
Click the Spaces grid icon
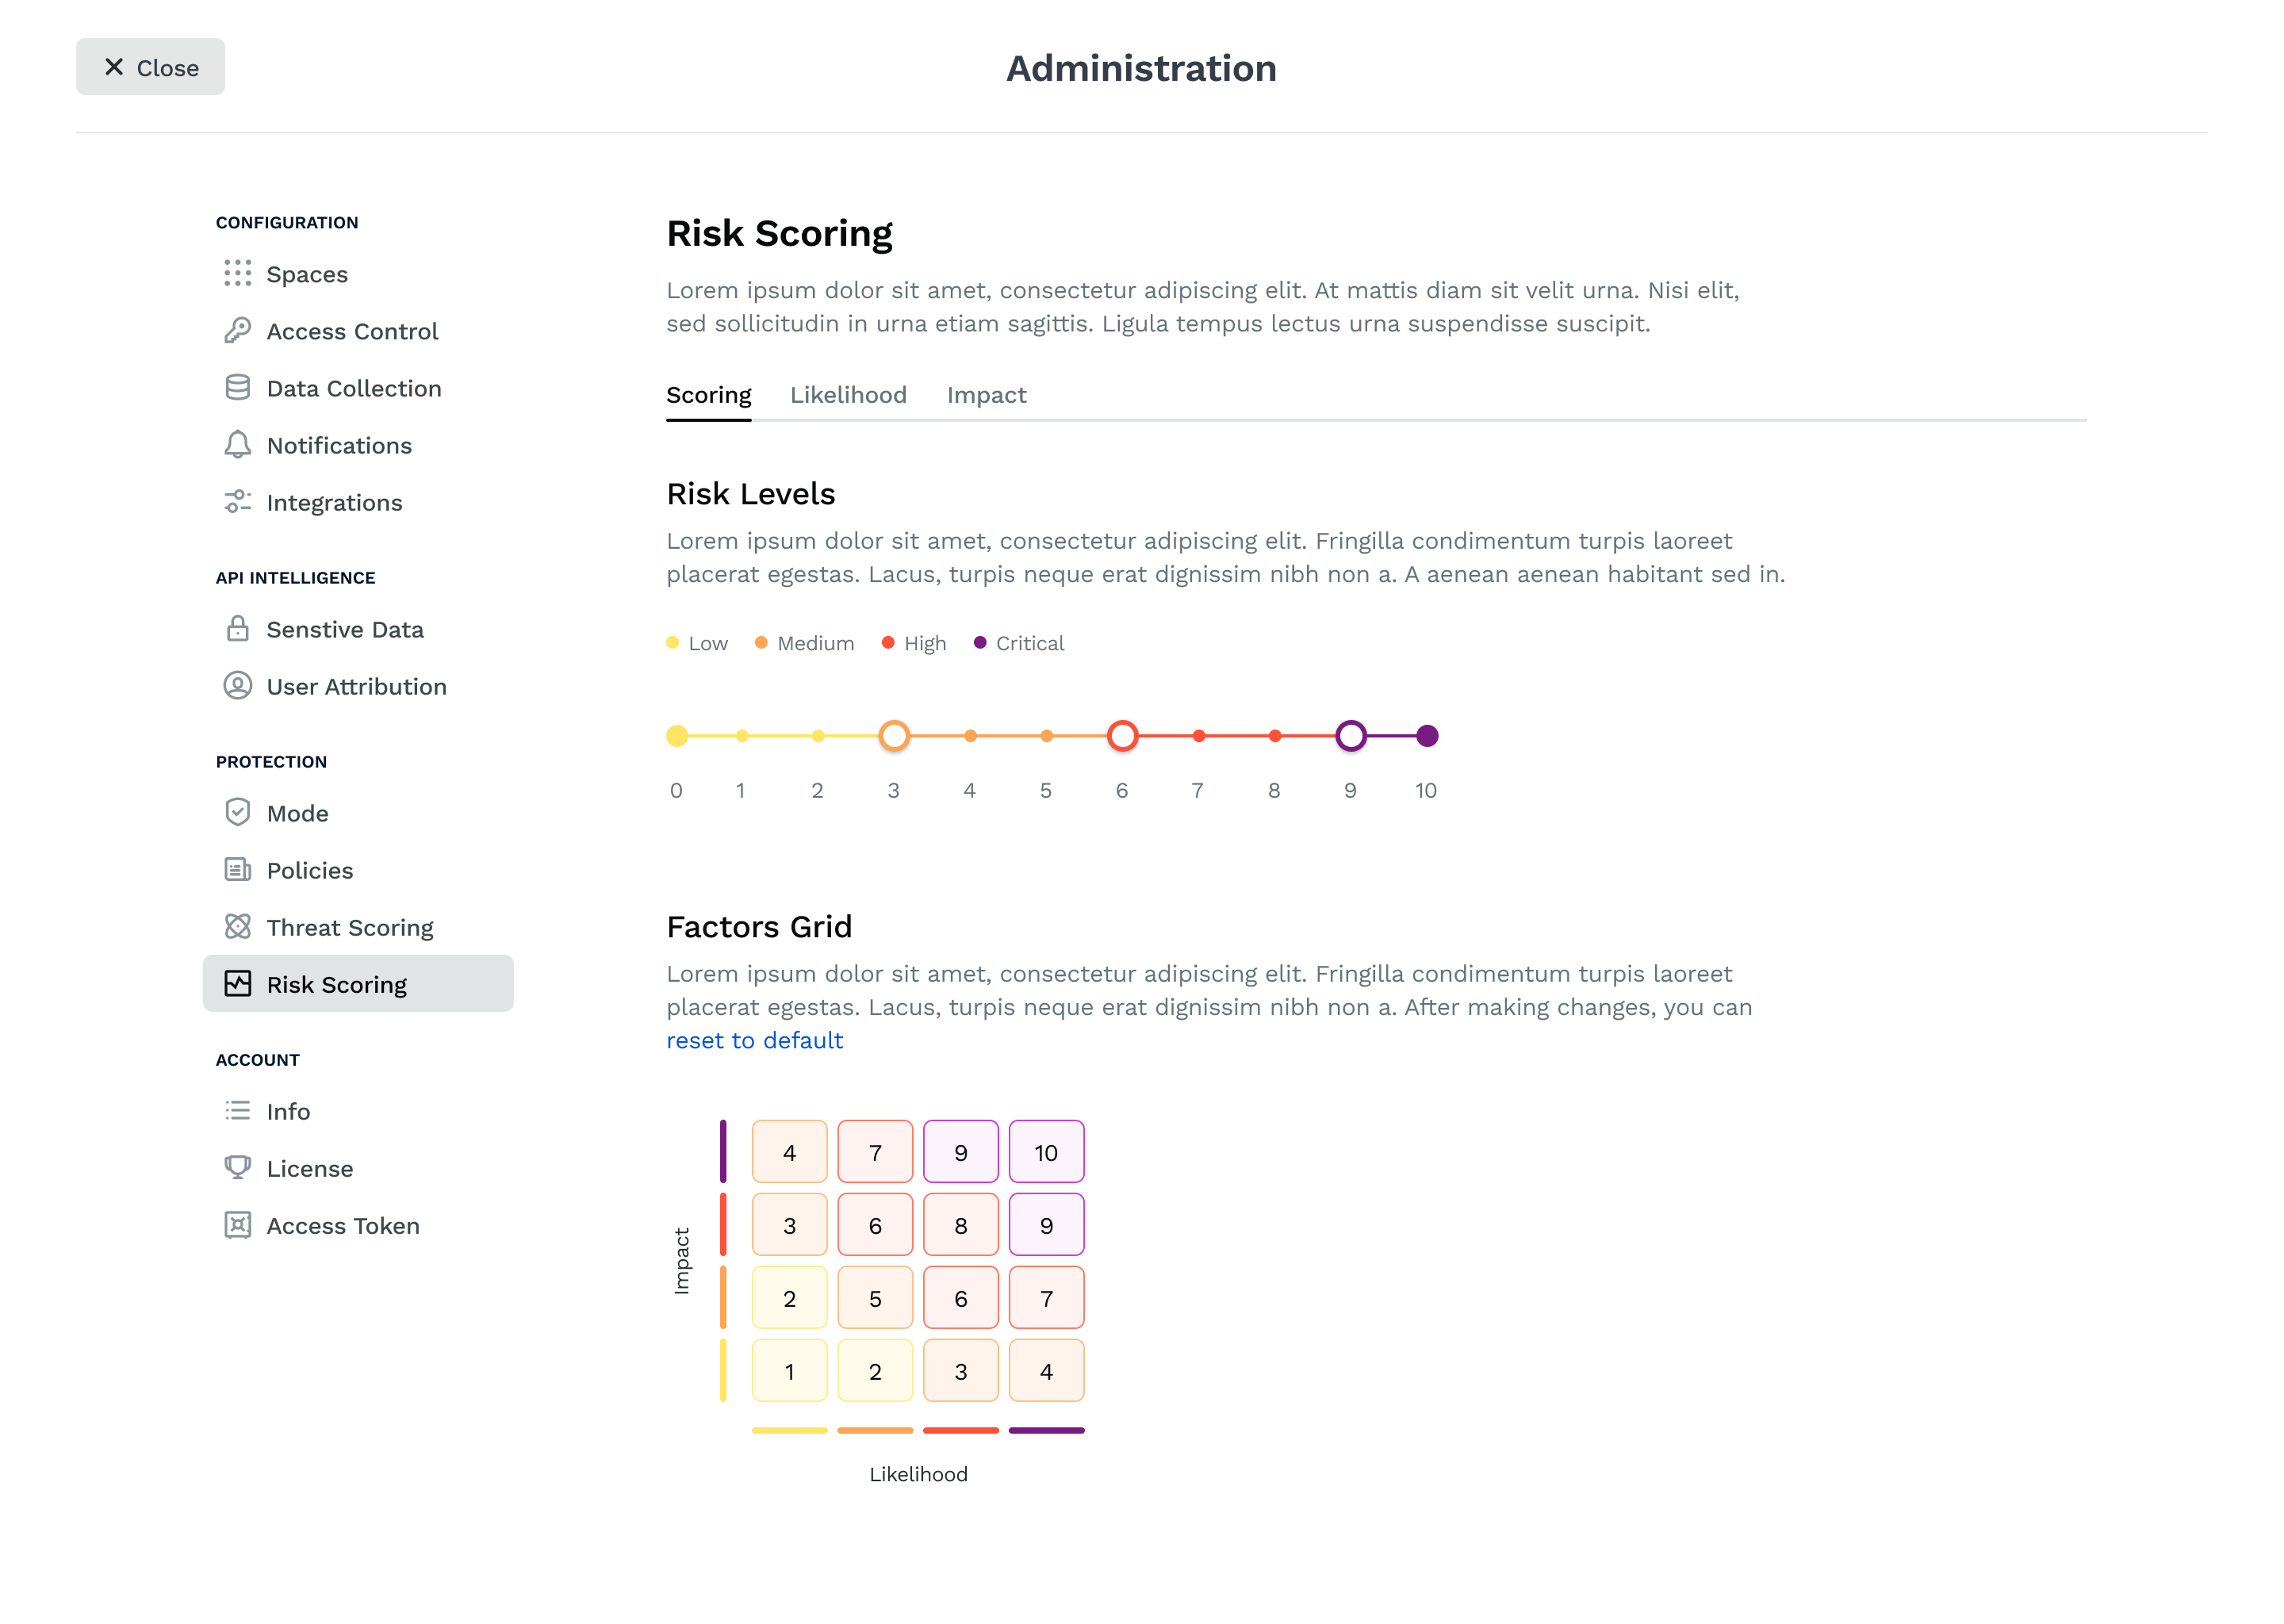point(237,273)
